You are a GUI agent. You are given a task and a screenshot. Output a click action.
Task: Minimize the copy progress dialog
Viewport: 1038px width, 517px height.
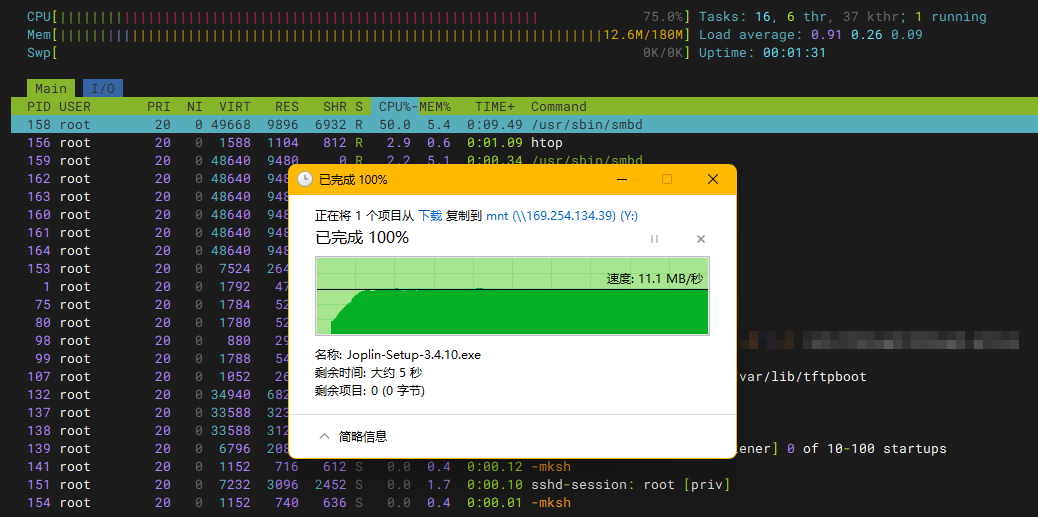point(622,180)
